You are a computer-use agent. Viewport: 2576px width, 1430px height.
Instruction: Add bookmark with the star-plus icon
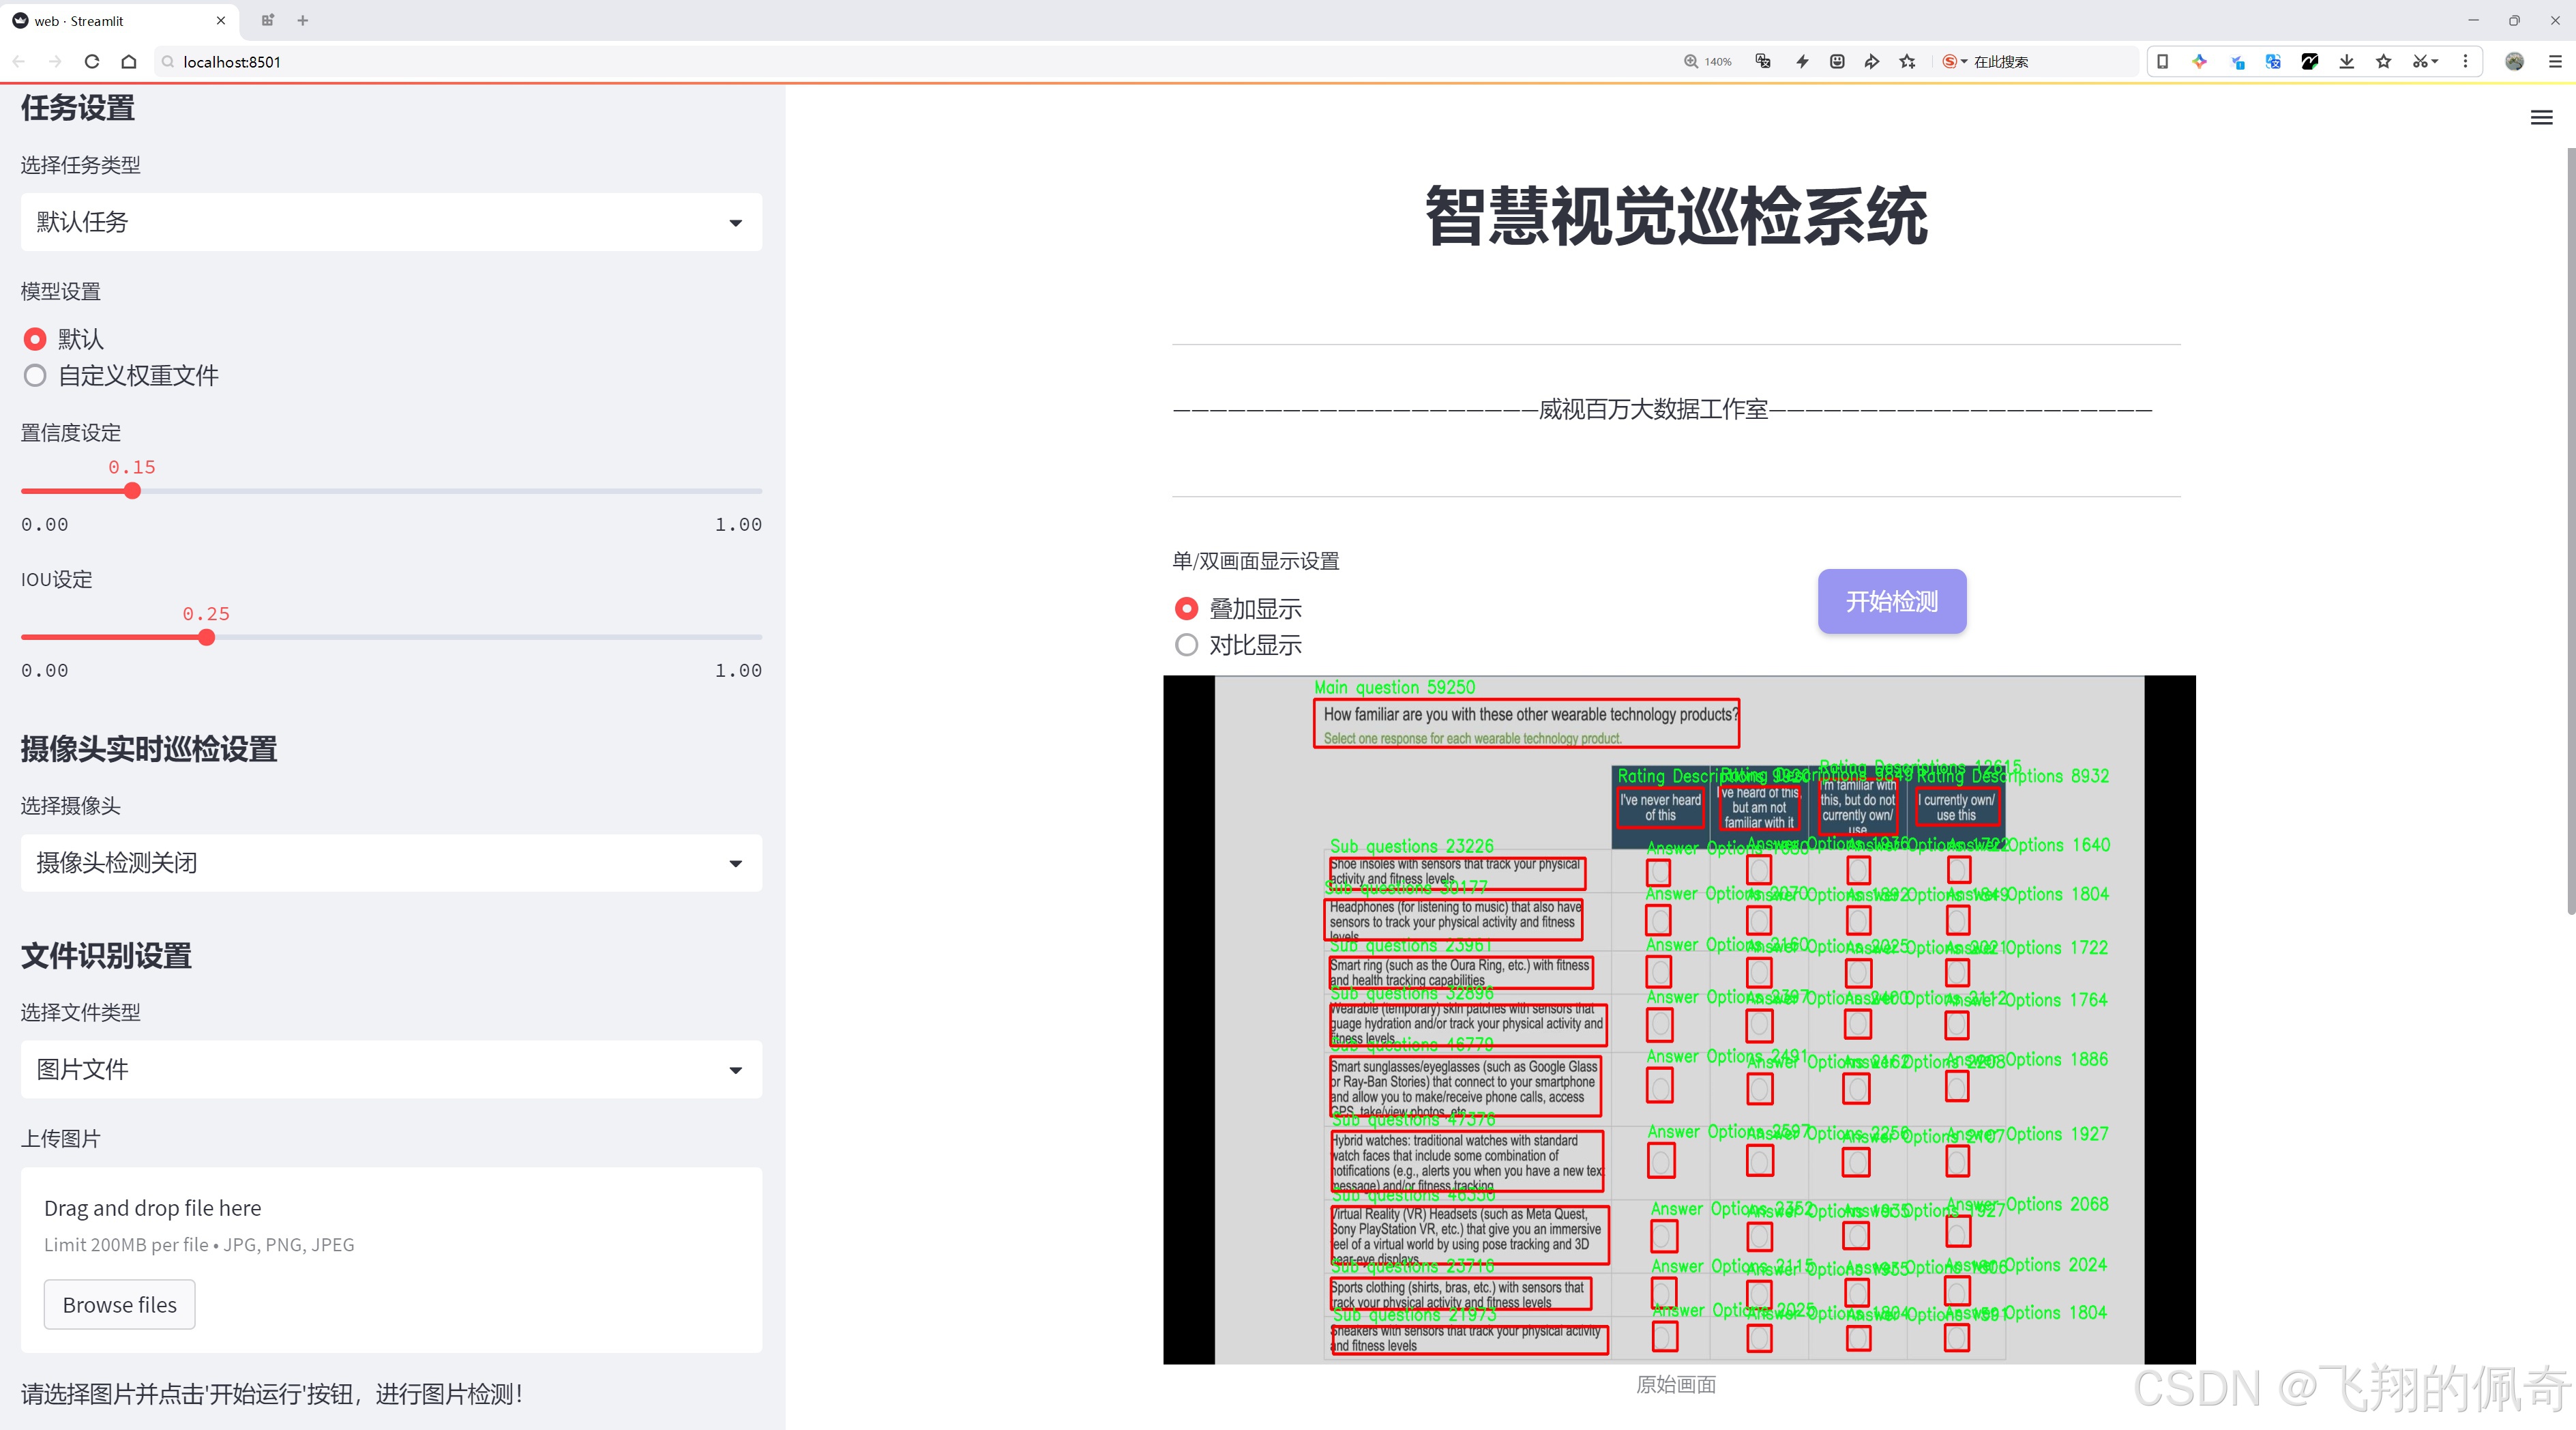tap(1908, 61)
